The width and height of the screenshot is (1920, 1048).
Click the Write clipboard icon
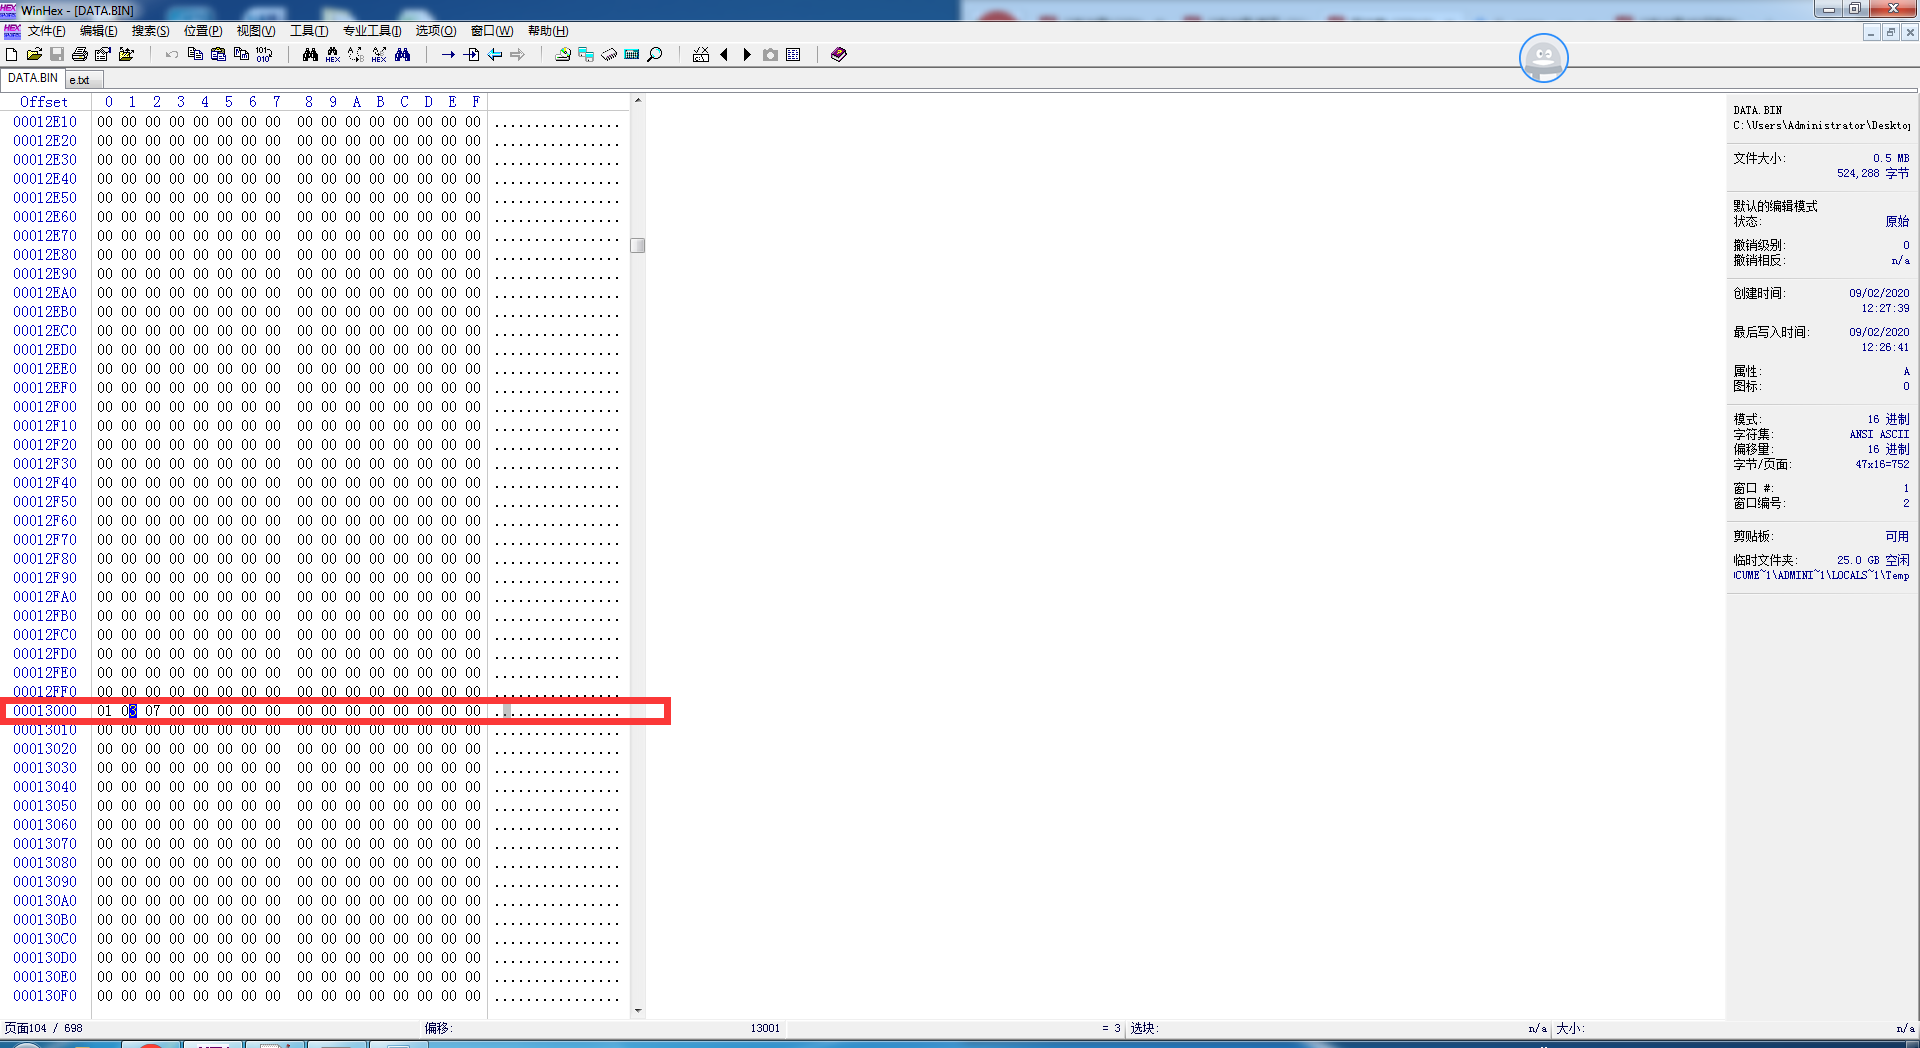pyautogui.click(x=241, y=55)
